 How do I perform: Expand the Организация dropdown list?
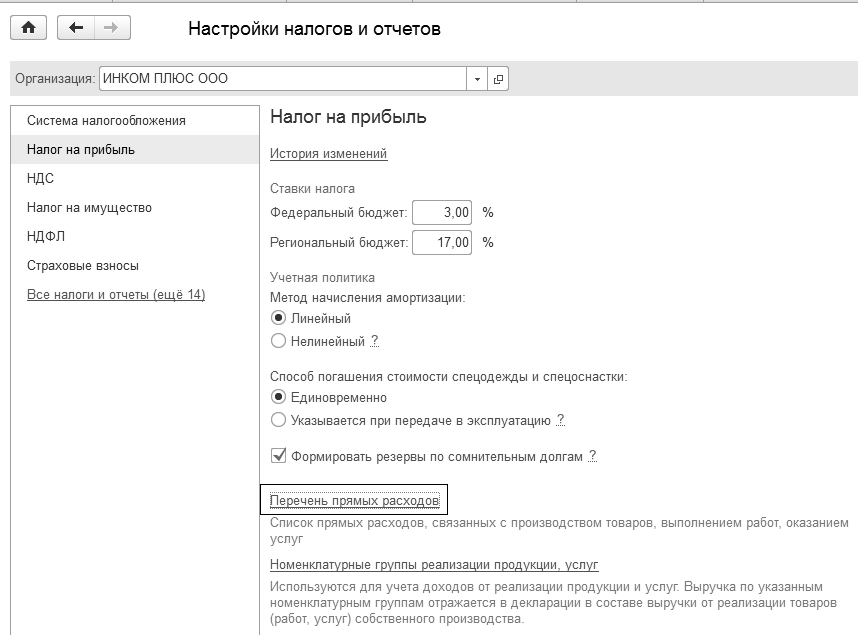point(477,79)
